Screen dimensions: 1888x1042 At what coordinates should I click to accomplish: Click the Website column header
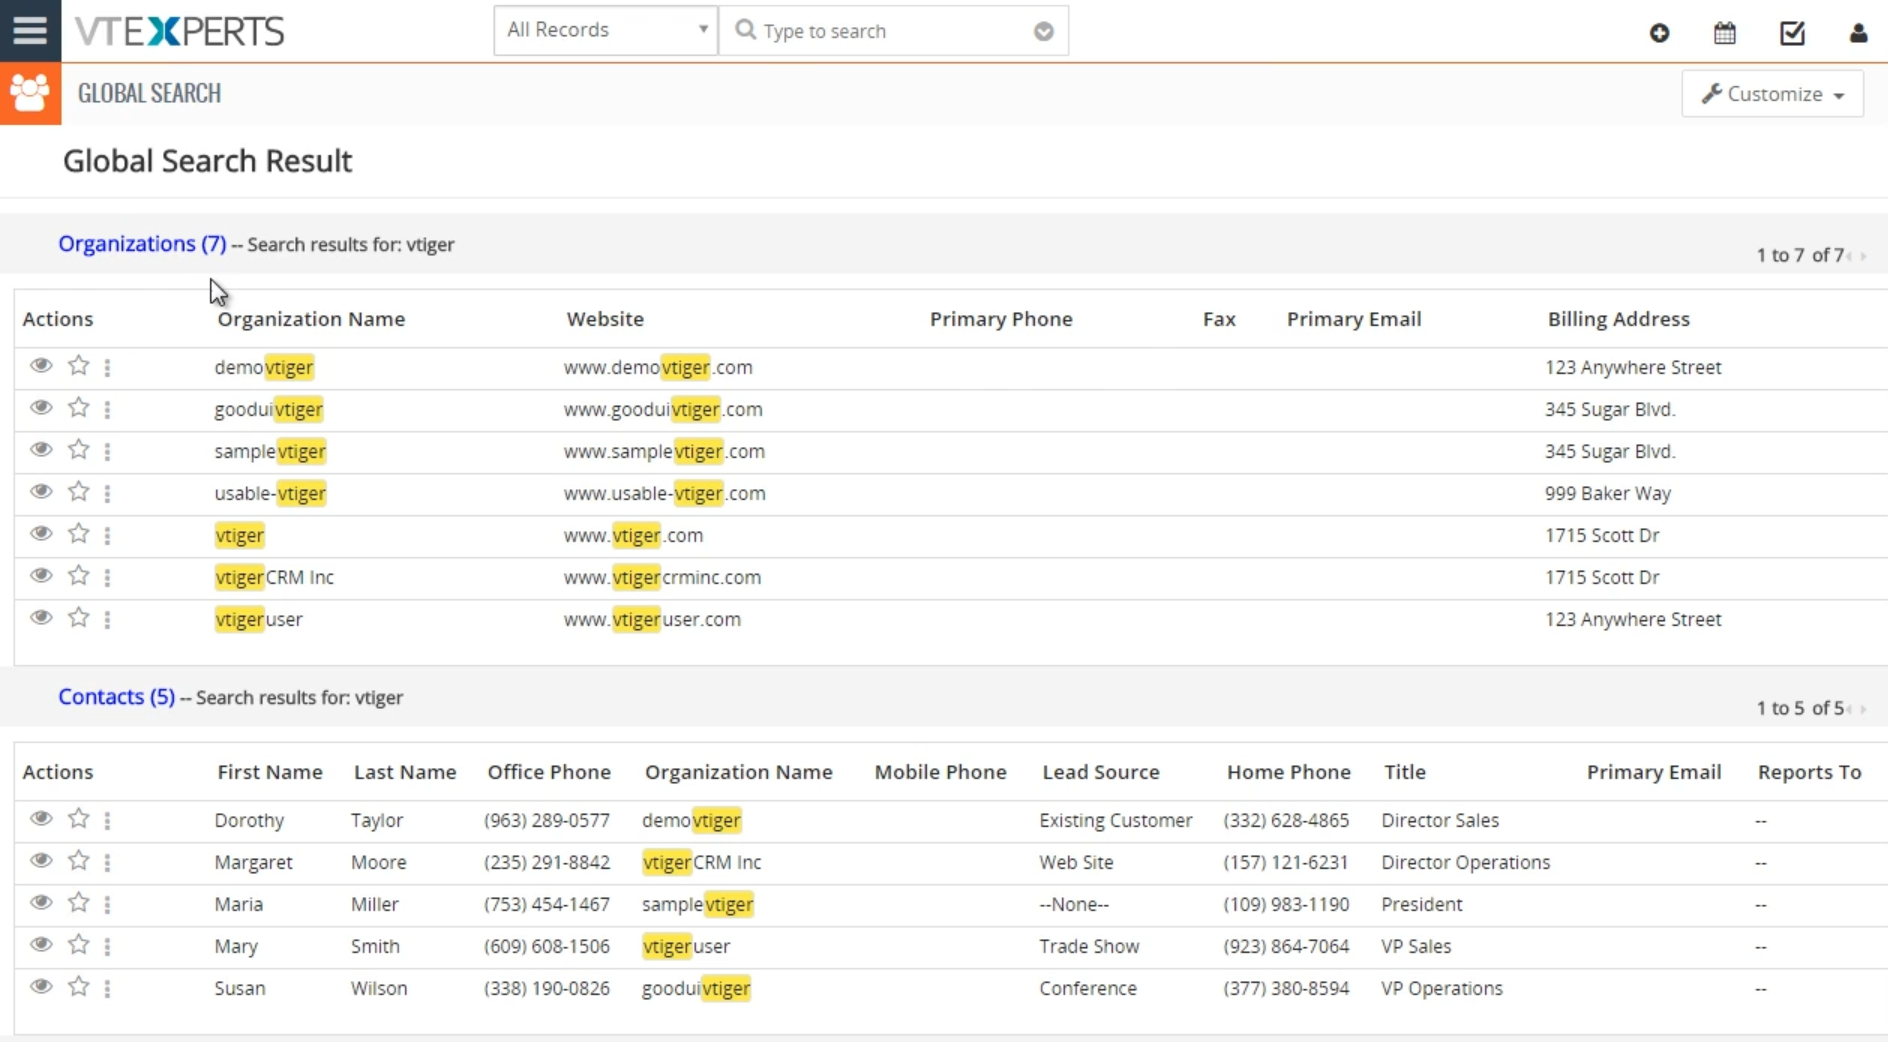[605, 319]
